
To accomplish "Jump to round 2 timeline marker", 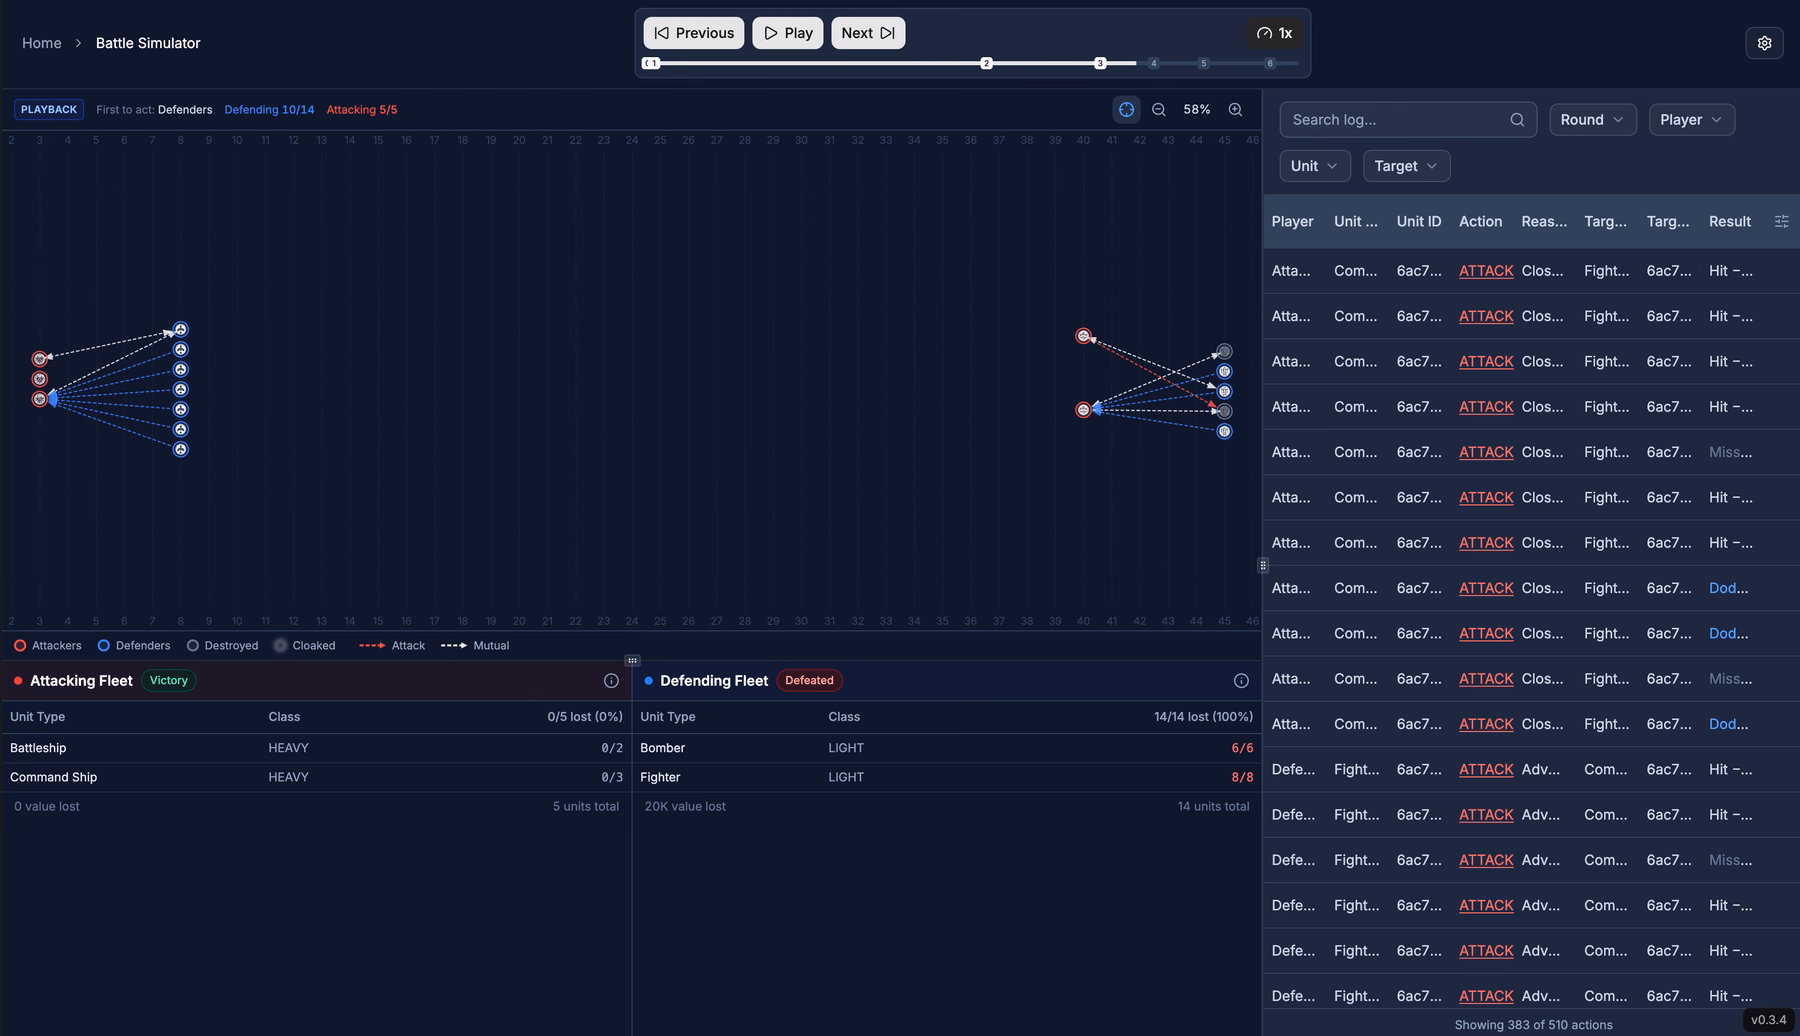I will [x=986, y=63].
